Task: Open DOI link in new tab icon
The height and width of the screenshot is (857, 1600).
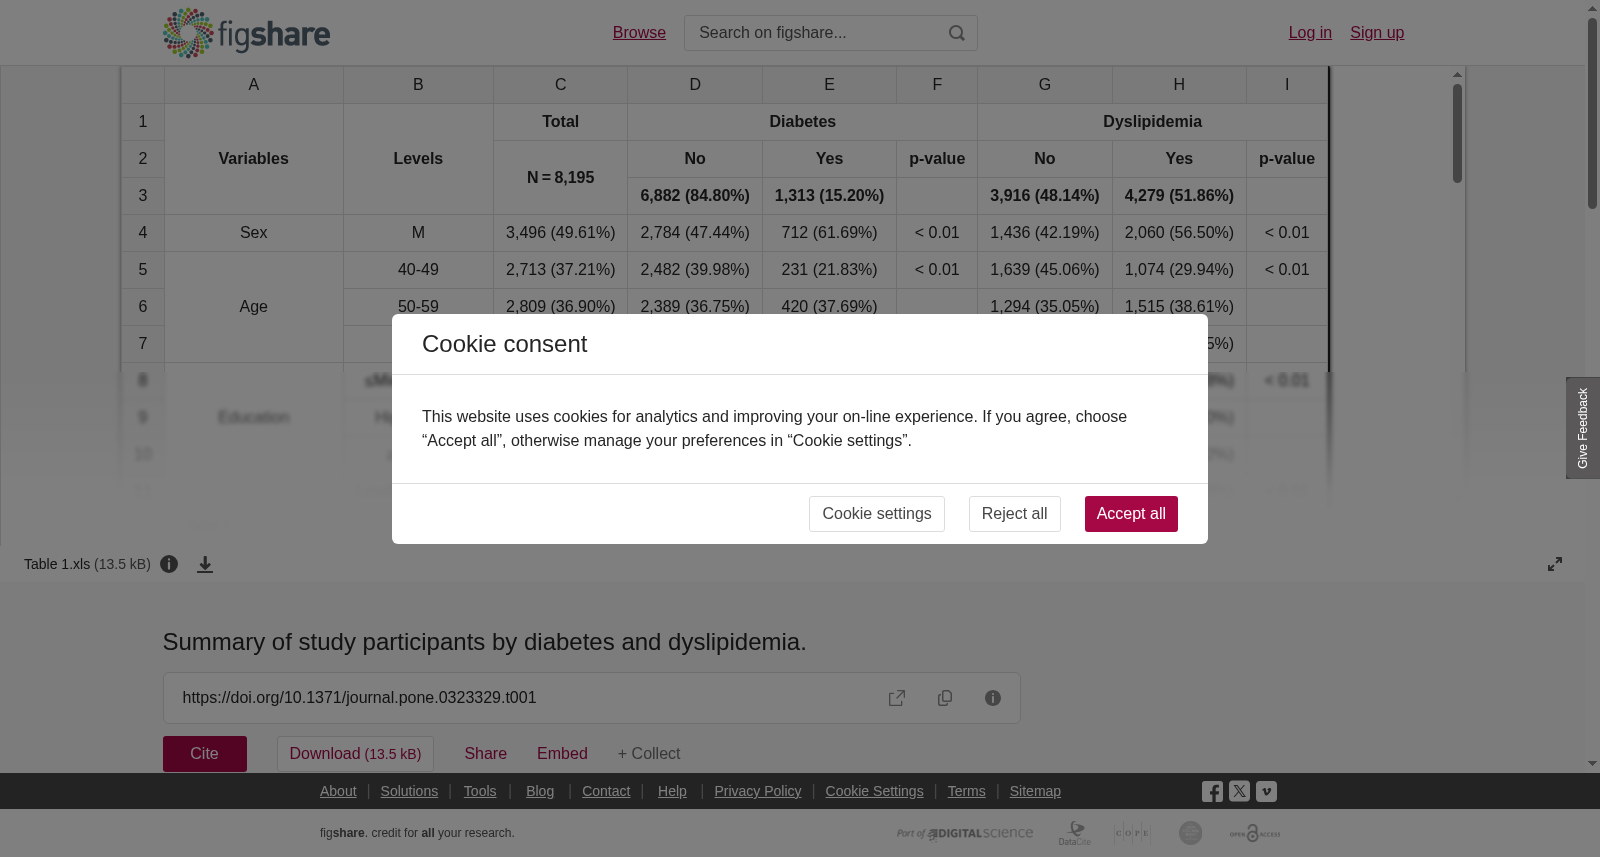Action: (x=897, y=698)
